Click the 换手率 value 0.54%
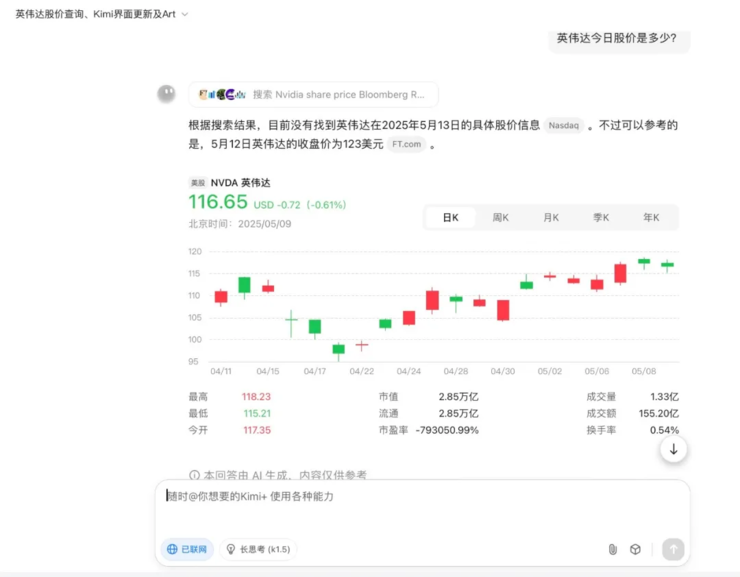This screenshot has width=740, height=577. (x=664, y=430)
